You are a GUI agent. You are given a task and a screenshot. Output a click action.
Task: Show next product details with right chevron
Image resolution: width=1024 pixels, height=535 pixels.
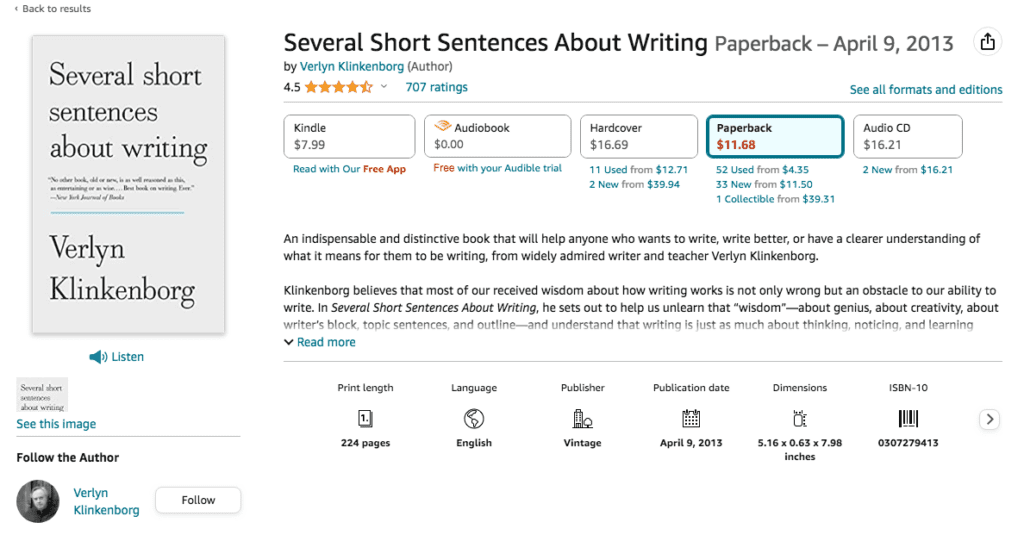[x=989, y=419]
